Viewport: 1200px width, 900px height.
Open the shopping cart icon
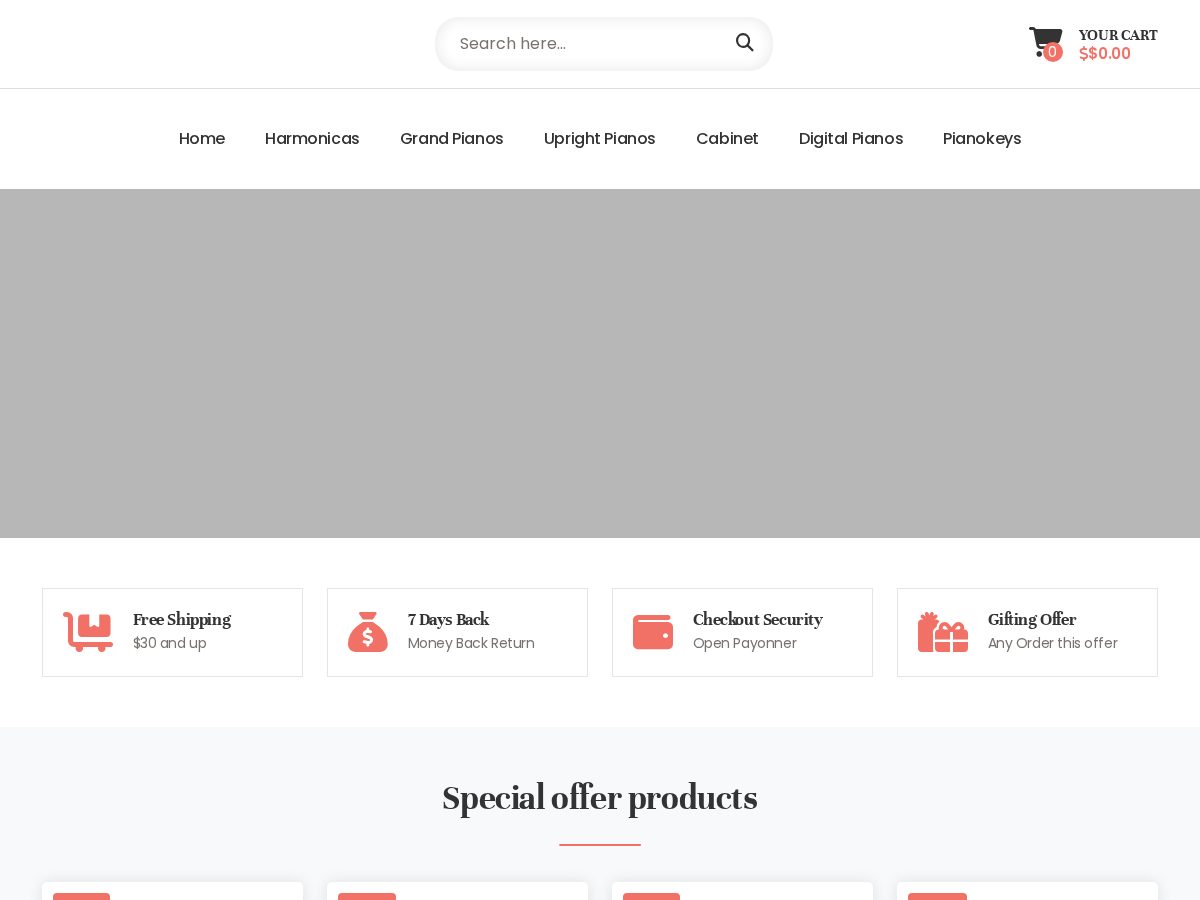tap(1045, 41)
